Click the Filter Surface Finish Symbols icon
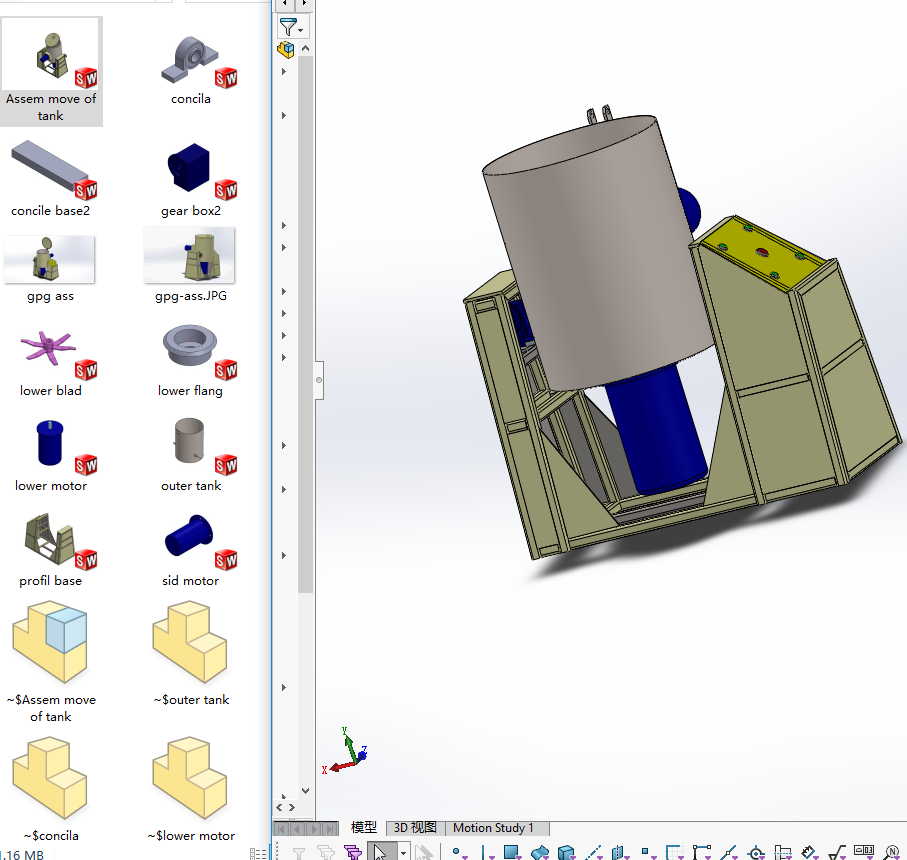The image size is (907, 860). click(837, 852)
